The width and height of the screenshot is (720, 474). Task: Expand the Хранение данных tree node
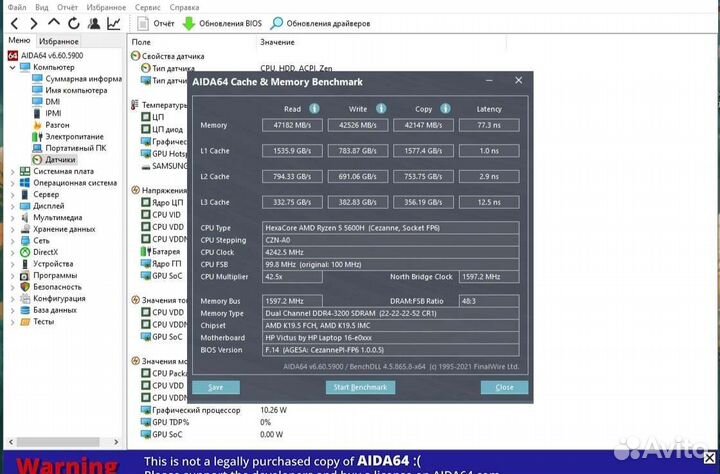tap(12, 229)
